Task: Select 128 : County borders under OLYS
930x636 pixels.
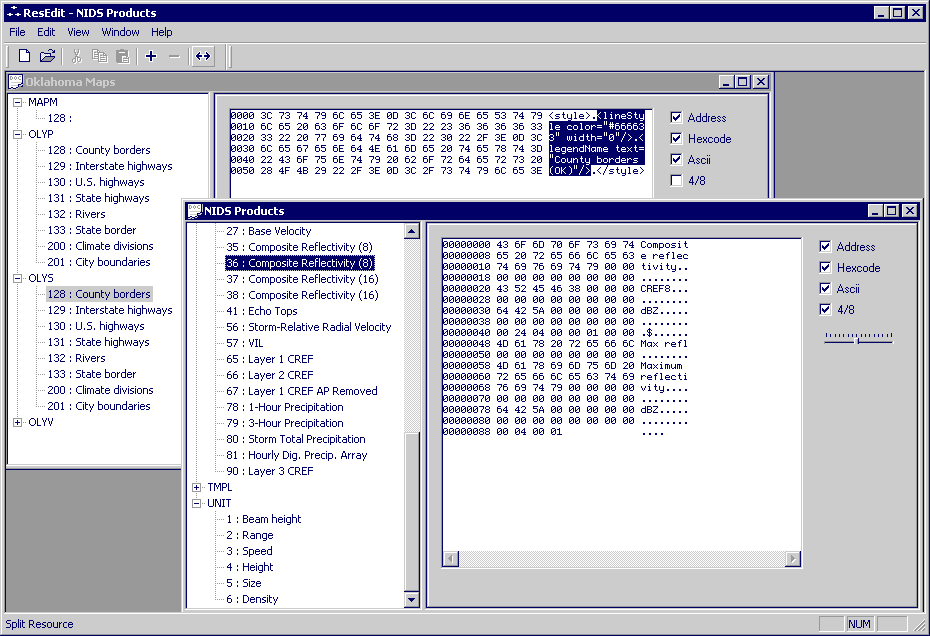Action: (x=99, y=294)
